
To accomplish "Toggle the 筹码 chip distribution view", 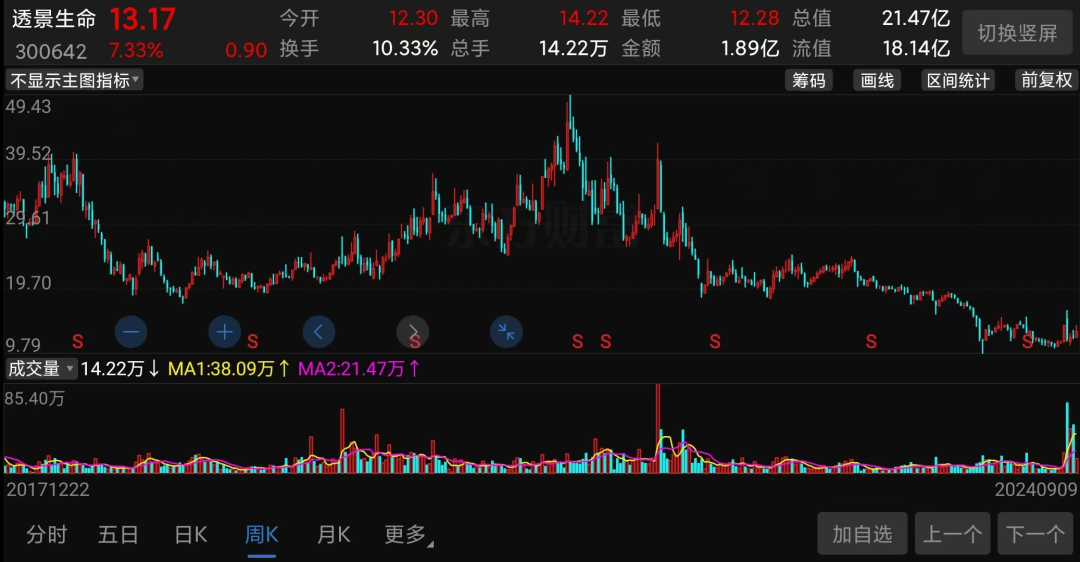I will (x=809, y=81).
